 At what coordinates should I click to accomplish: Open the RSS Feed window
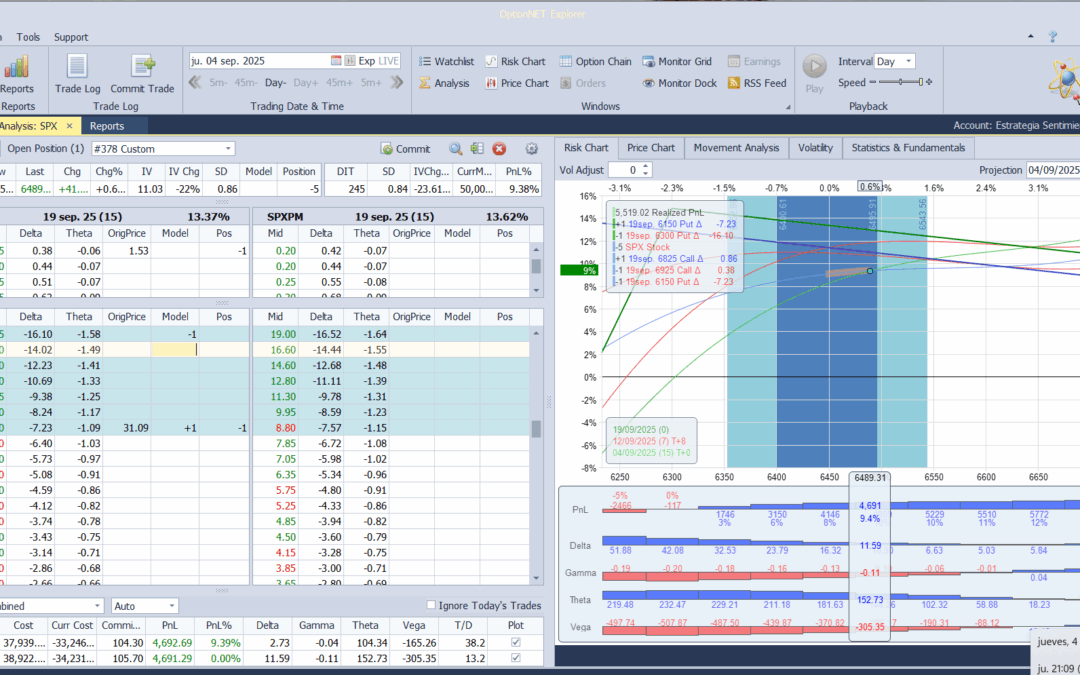pos(757,83)
